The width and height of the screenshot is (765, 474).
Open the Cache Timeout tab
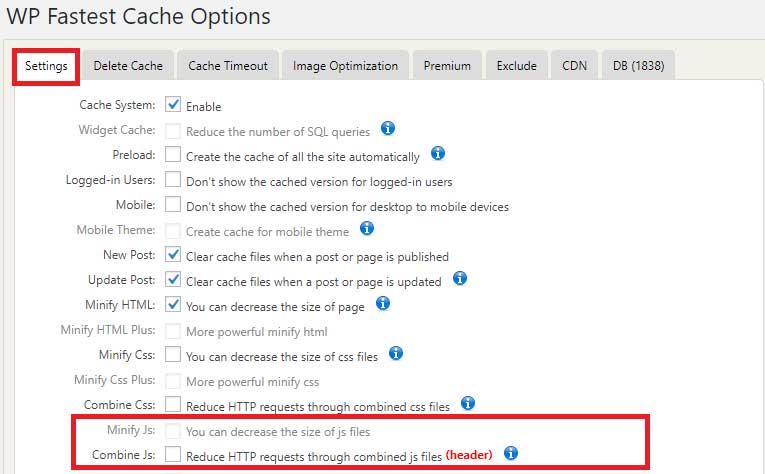point(228,65)
